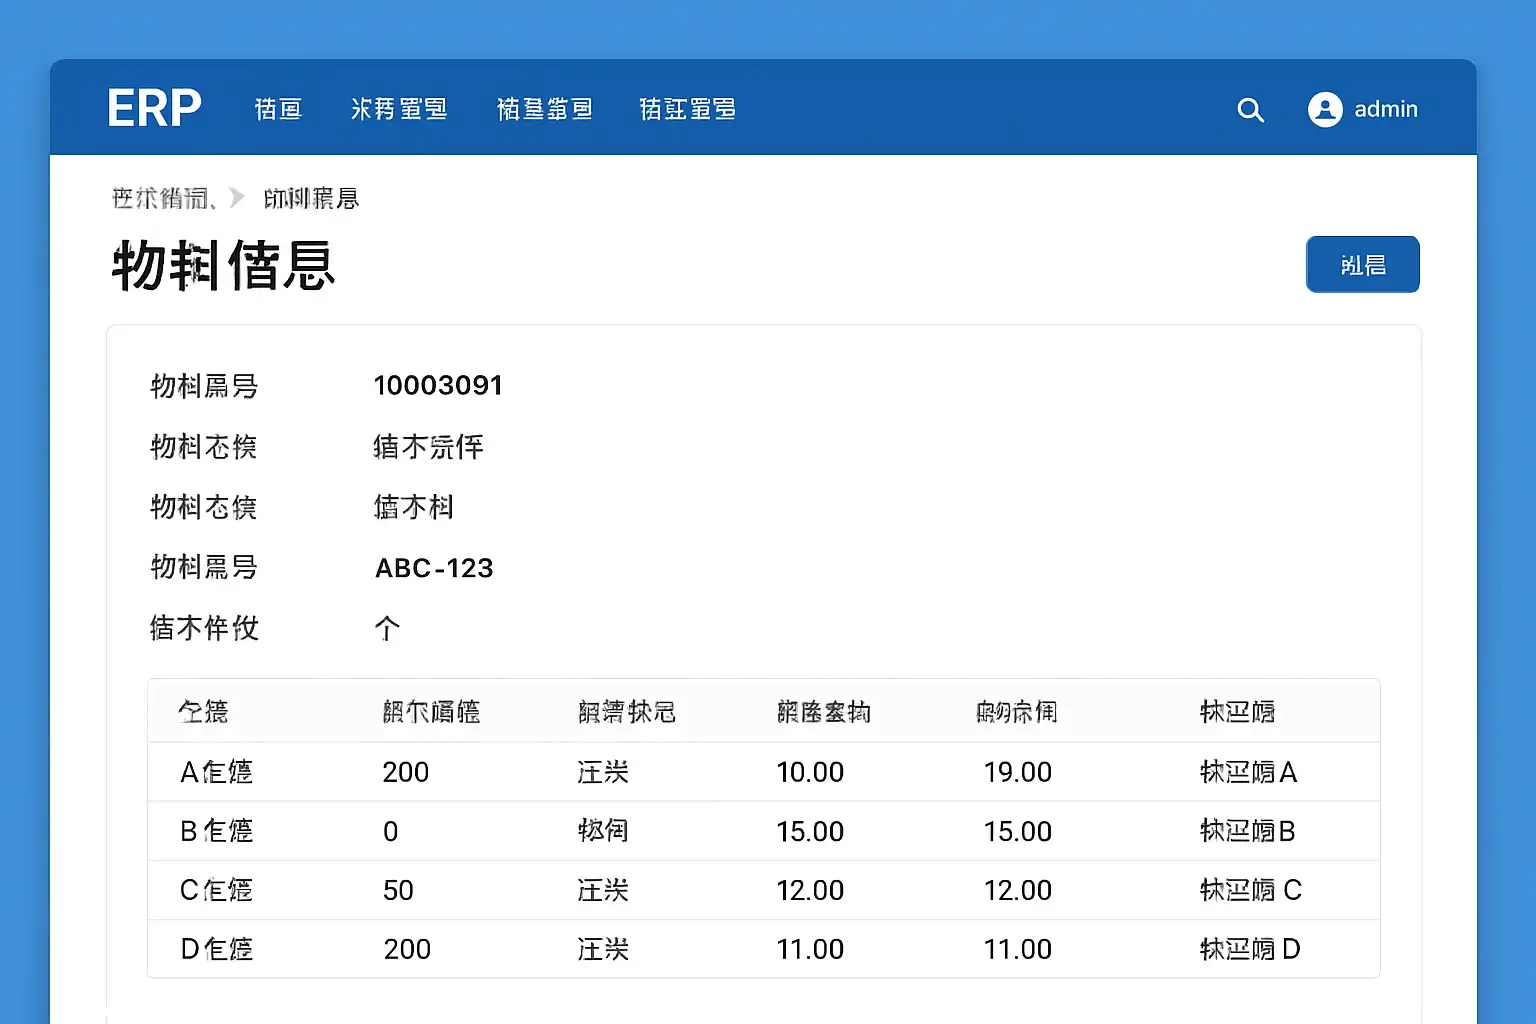The image size is (1536, 1024).
Task: Click the breadcrumb chevron separator arrow
Action: 237,198
